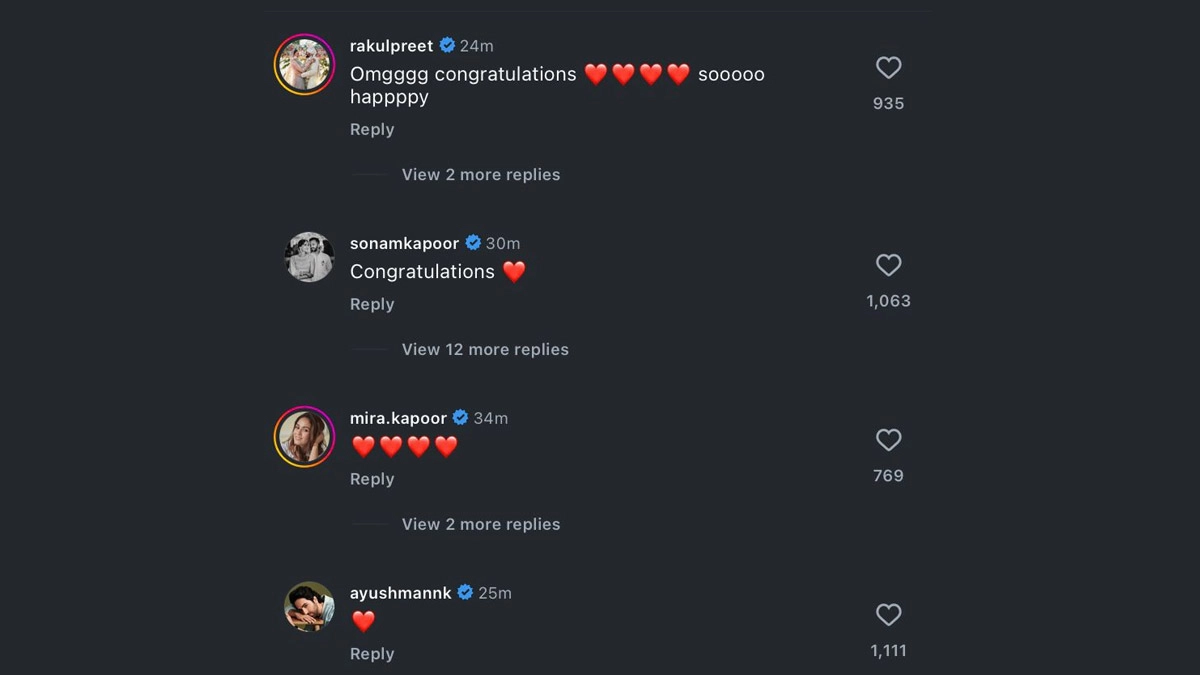1200x675 pixels.
Task: Tap heart on ayushmannk's comment
Action: coord(888,615)
